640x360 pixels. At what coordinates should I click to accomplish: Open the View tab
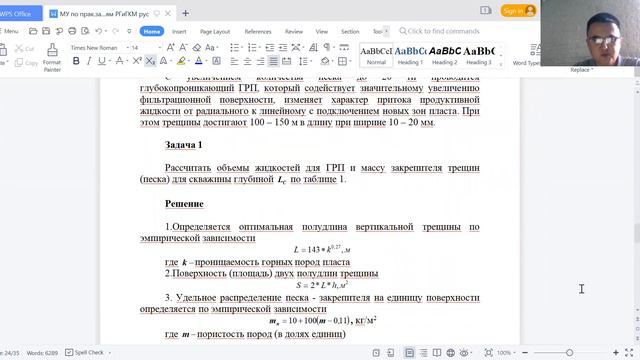point(322,31)
